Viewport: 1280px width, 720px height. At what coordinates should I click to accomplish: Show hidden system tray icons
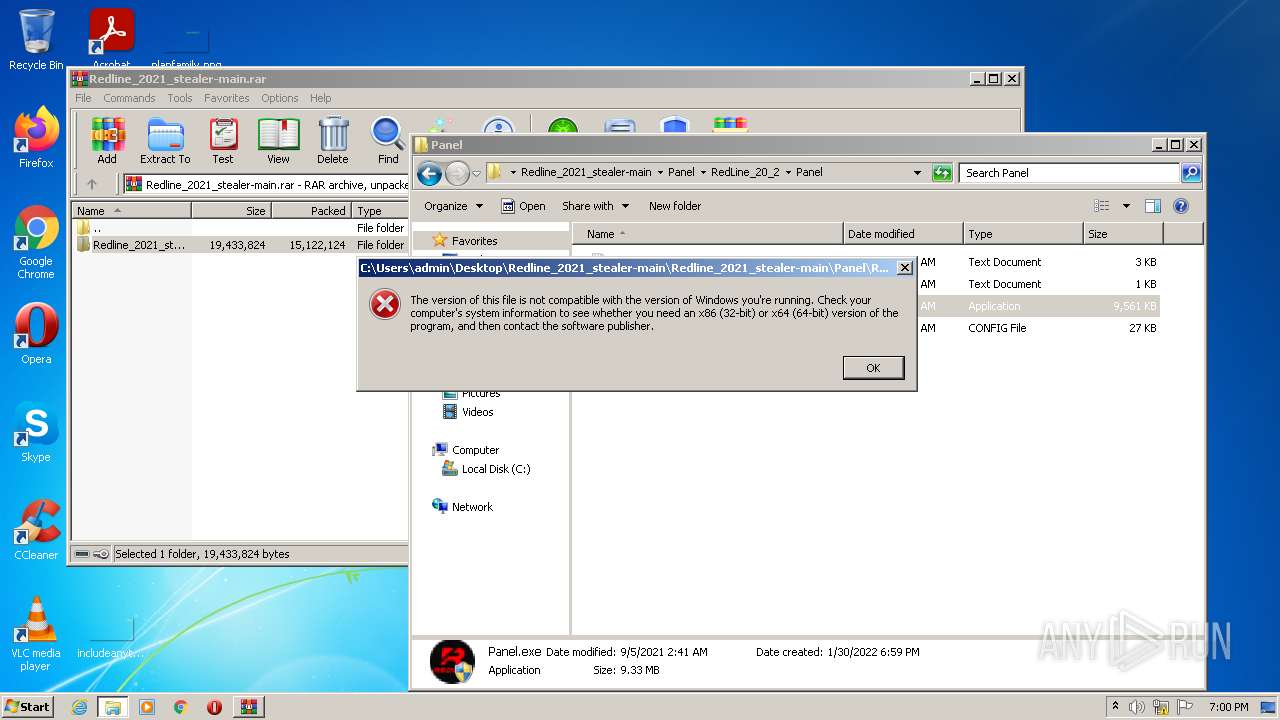1116,707
